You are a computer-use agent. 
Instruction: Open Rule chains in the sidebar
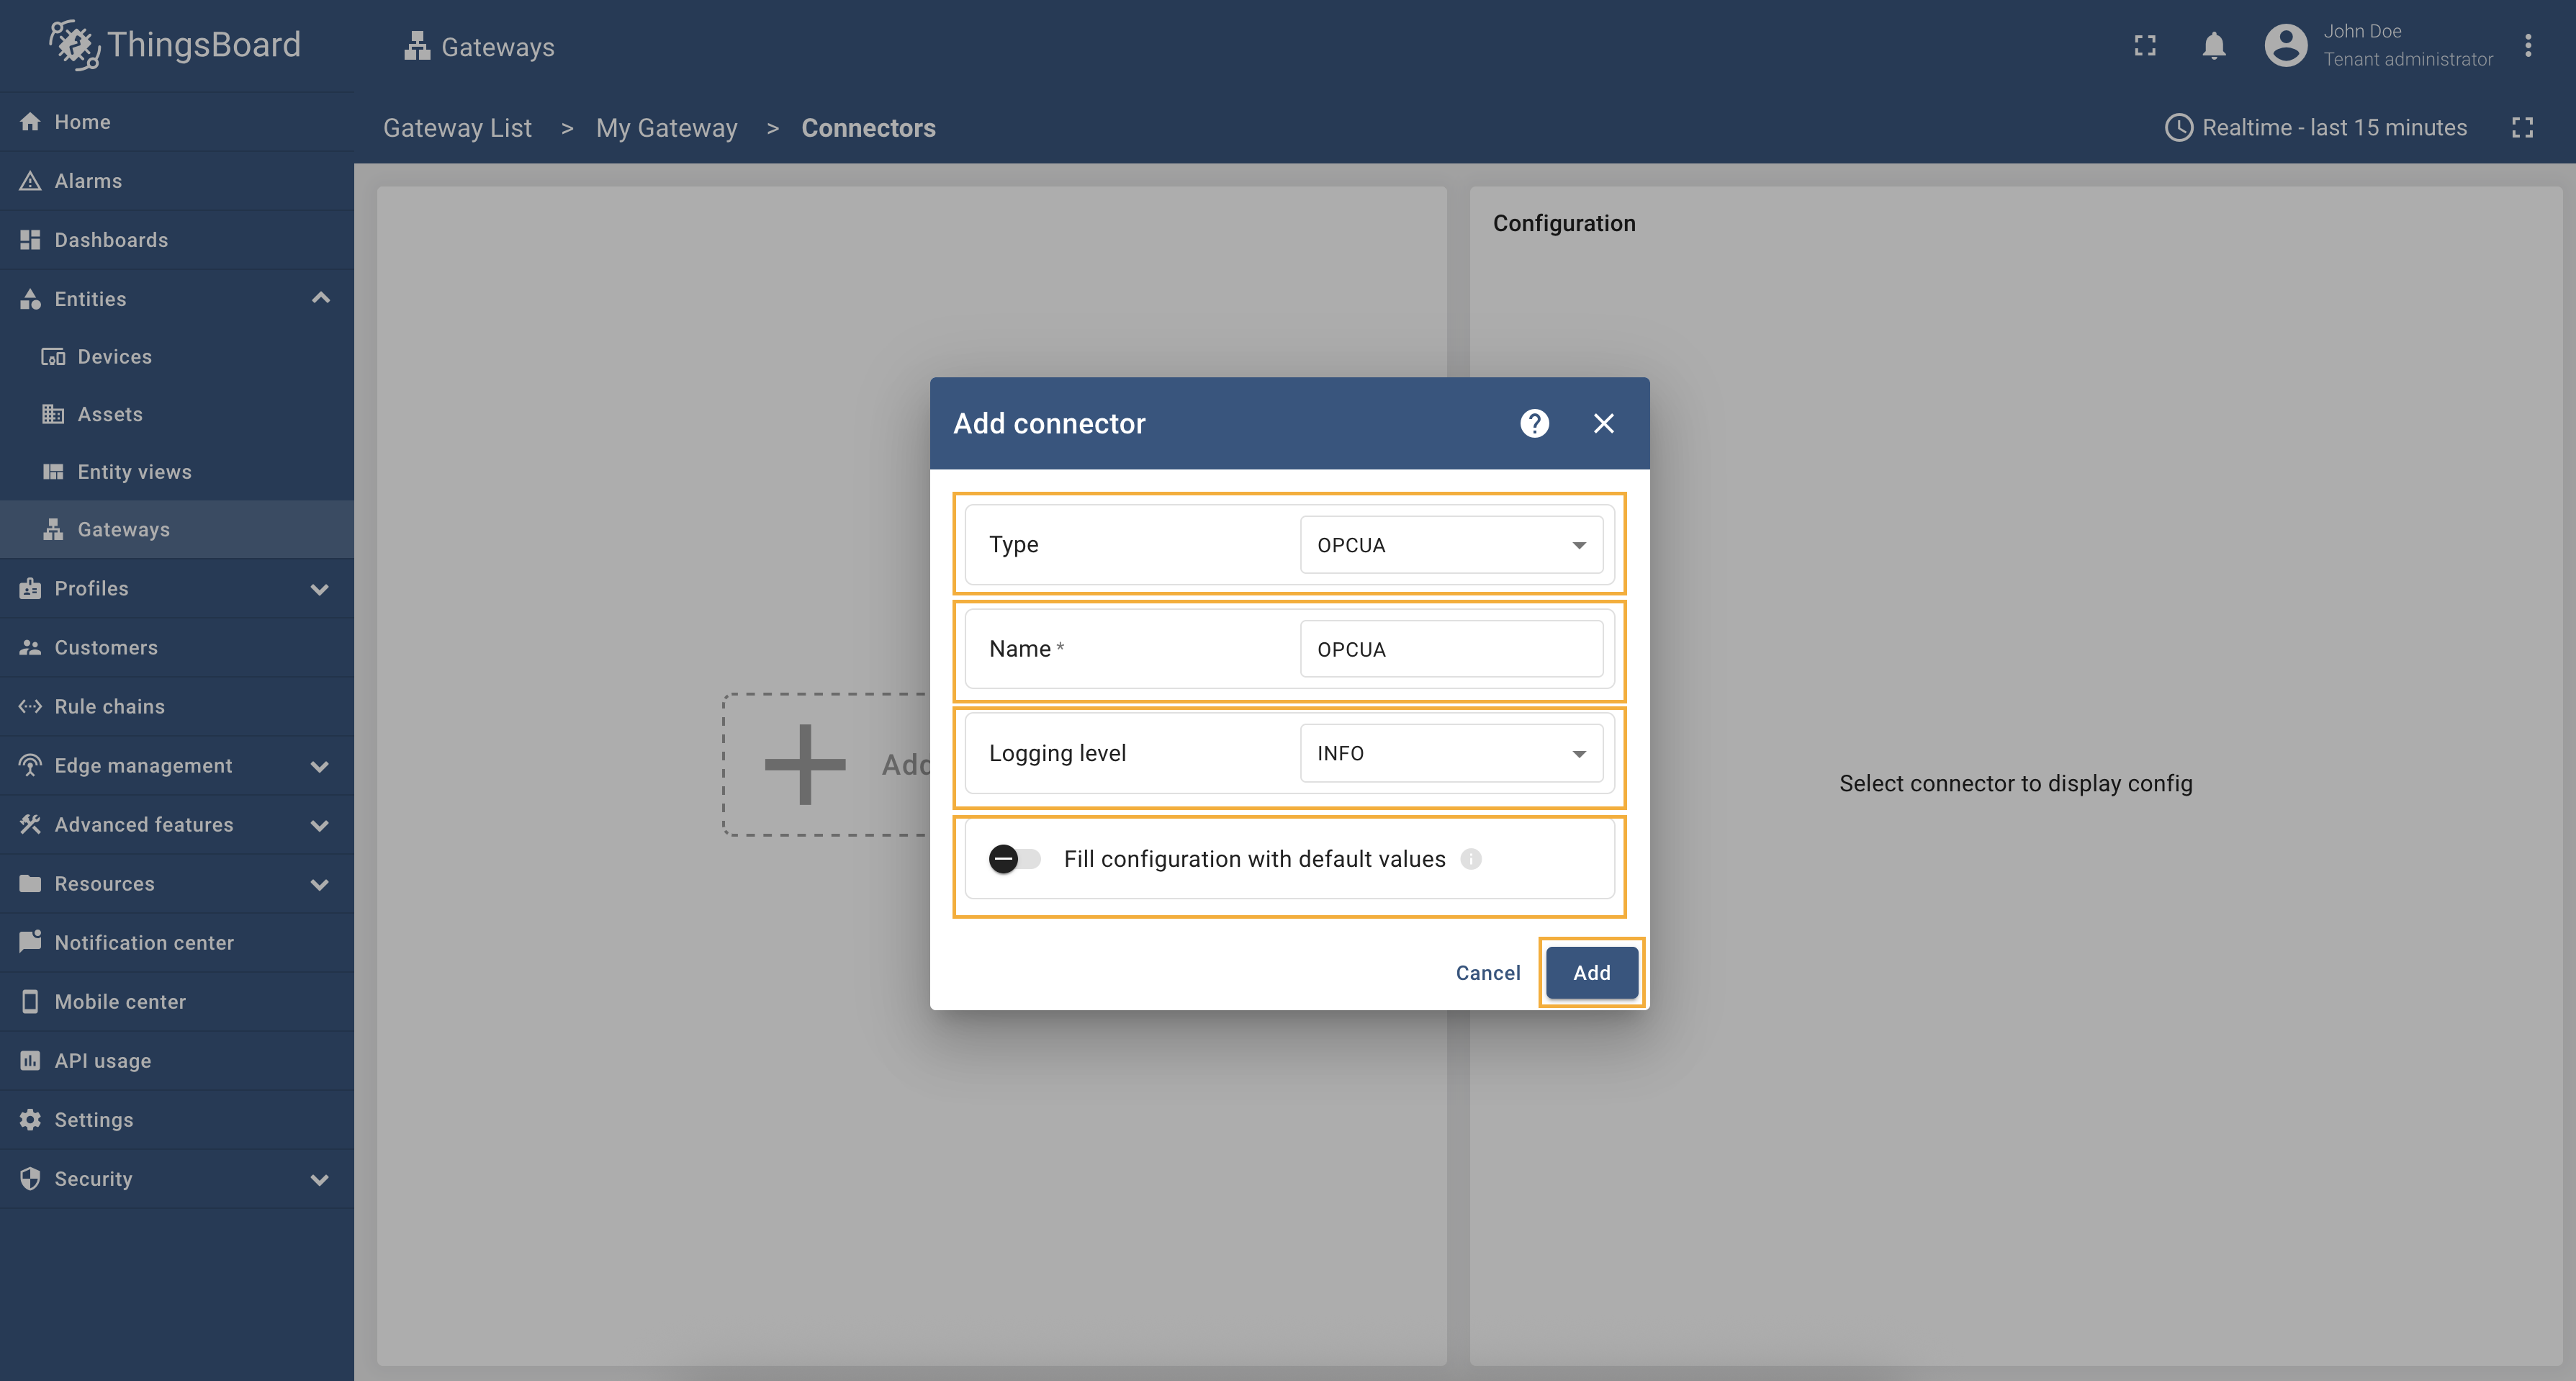(109, 707)
